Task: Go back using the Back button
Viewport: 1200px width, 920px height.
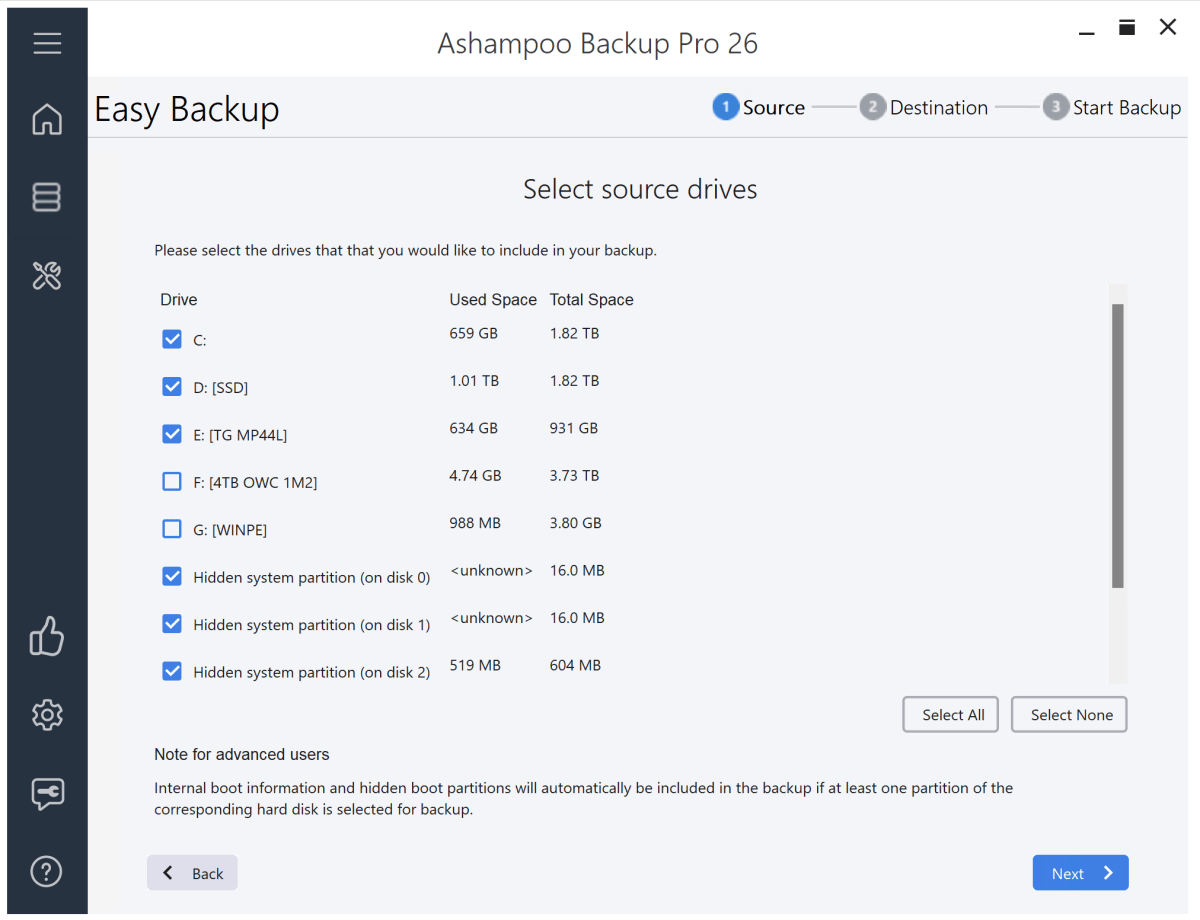Action: click(x=192, y=872)
